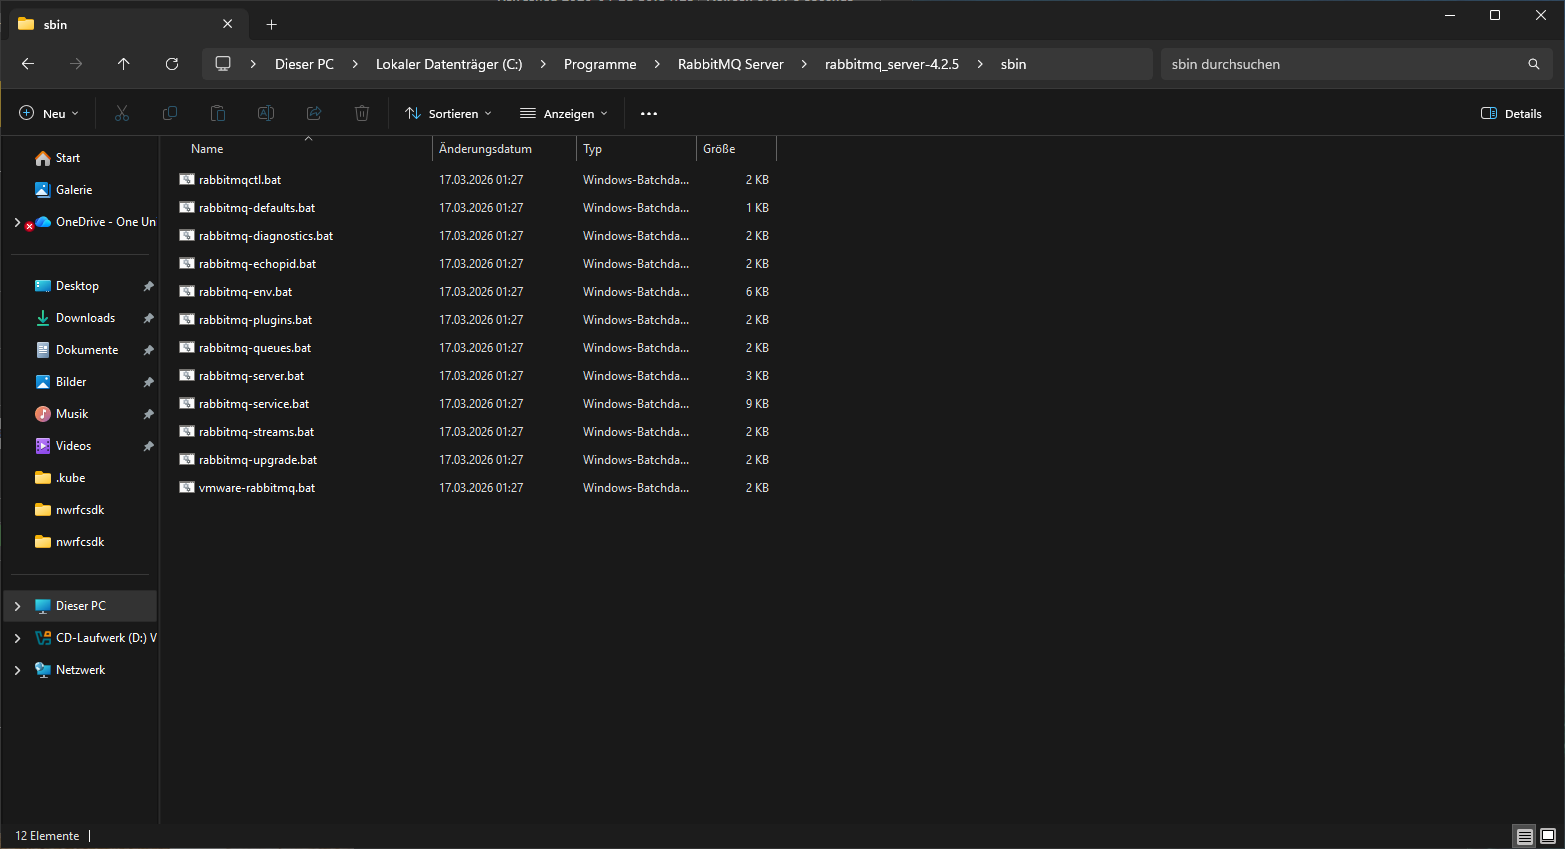Click the Share icon in toolbar

pos(314,113)
